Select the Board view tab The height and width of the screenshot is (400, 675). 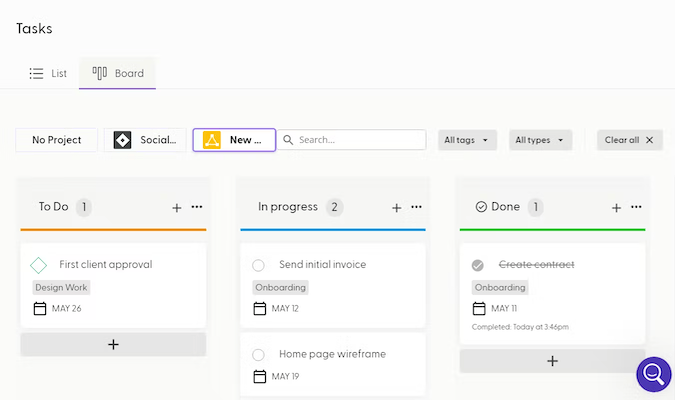click(118, 73)
